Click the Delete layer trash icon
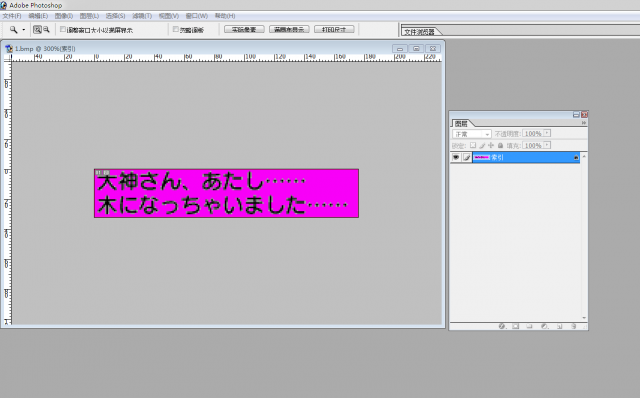Screen dimensions: 640x398 coord(573,326)
